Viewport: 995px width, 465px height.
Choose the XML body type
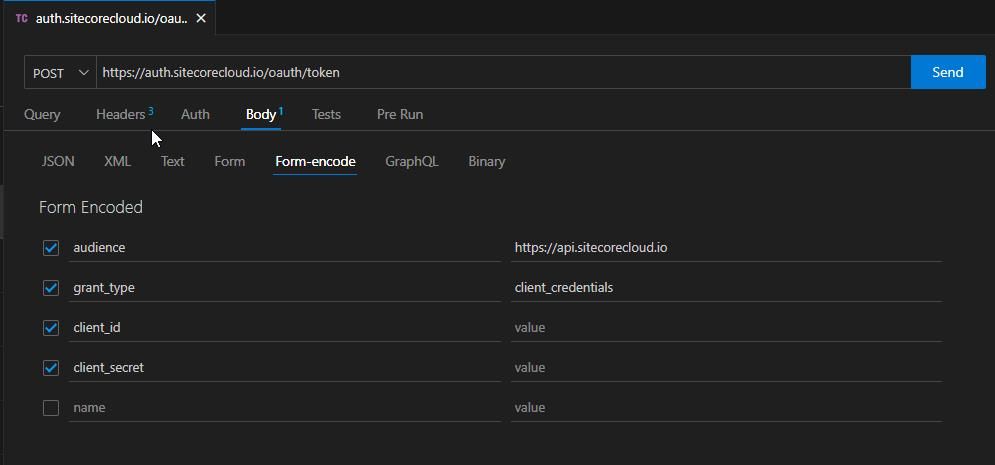click(x=117, y=161)
